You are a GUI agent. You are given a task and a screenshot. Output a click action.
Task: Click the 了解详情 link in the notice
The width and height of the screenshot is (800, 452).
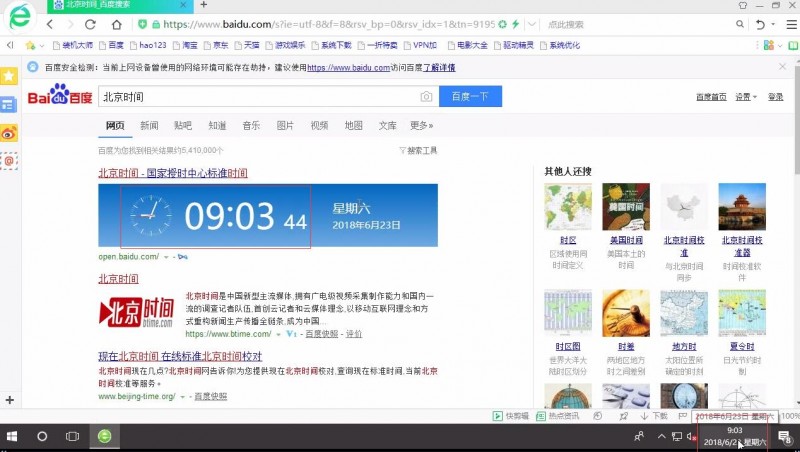439,67
